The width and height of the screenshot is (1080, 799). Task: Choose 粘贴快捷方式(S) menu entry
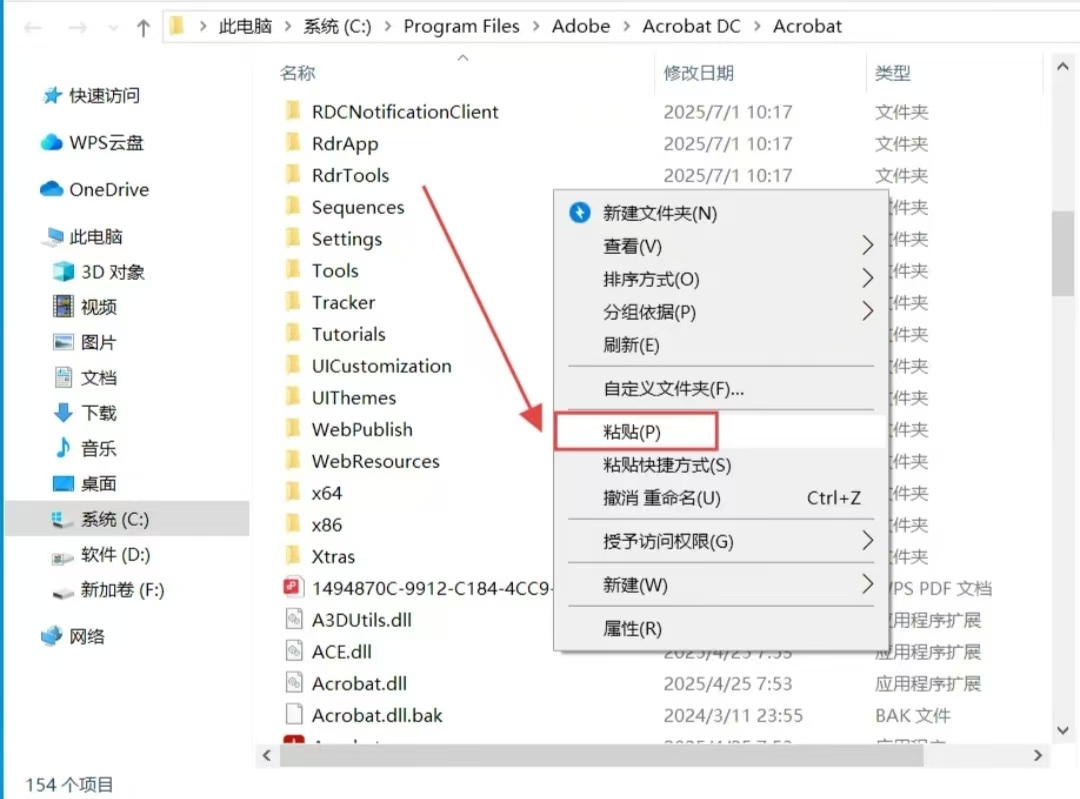pyautogui.click(x=720, y=465)
